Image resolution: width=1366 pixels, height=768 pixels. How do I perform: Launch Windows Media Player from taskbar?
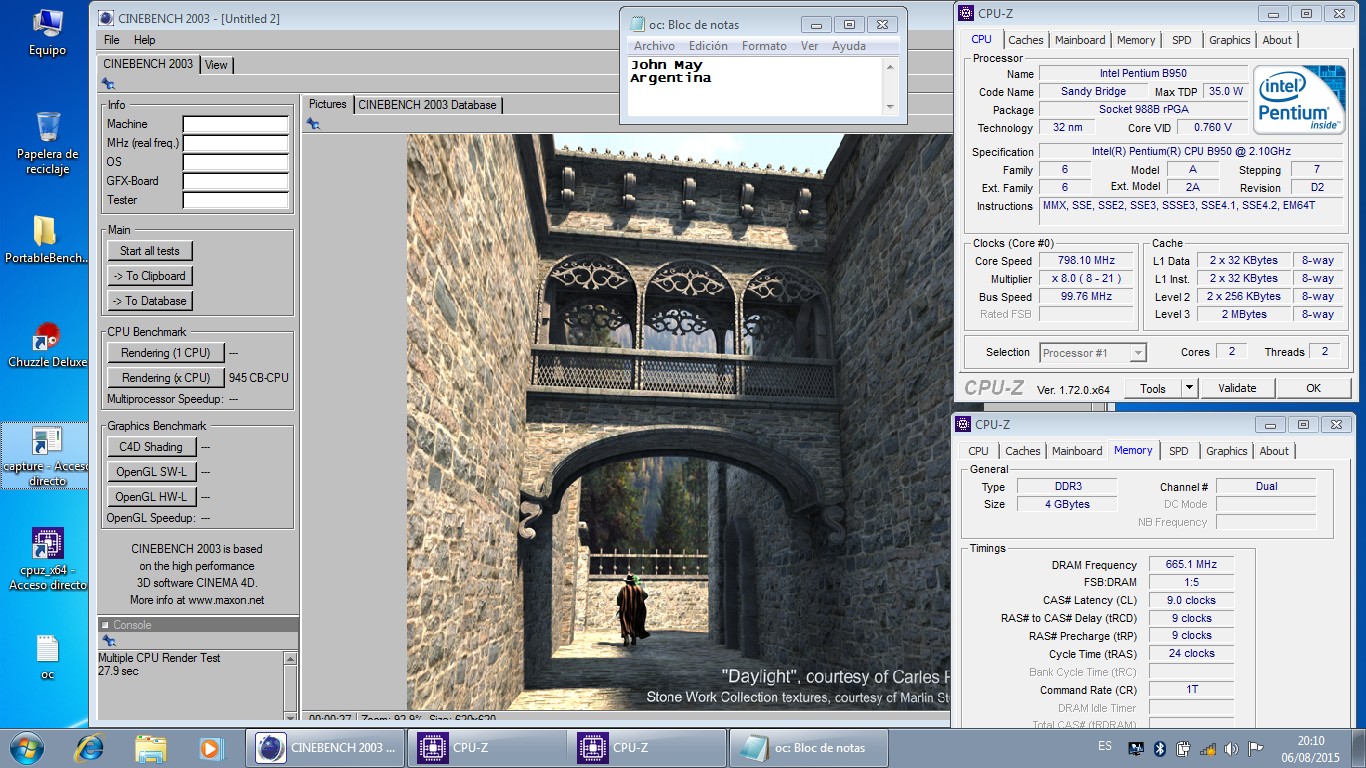210,747
